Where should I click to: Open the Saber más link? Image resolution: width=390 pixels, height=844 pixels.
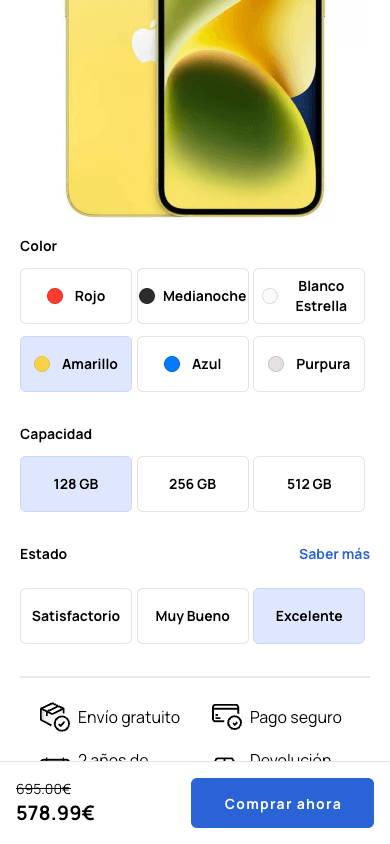tap(334, 554)
